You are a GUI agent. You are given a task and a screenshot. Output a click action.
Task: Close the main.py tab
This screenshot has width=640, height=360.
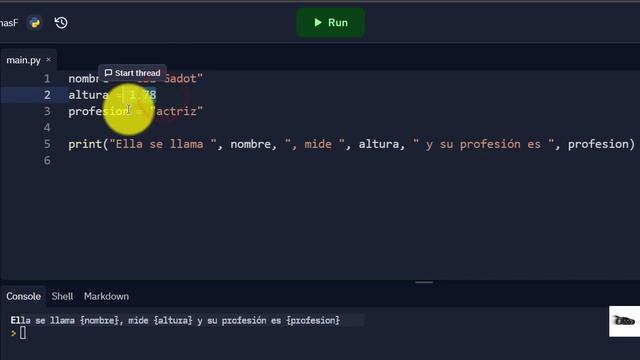point(49,60)
